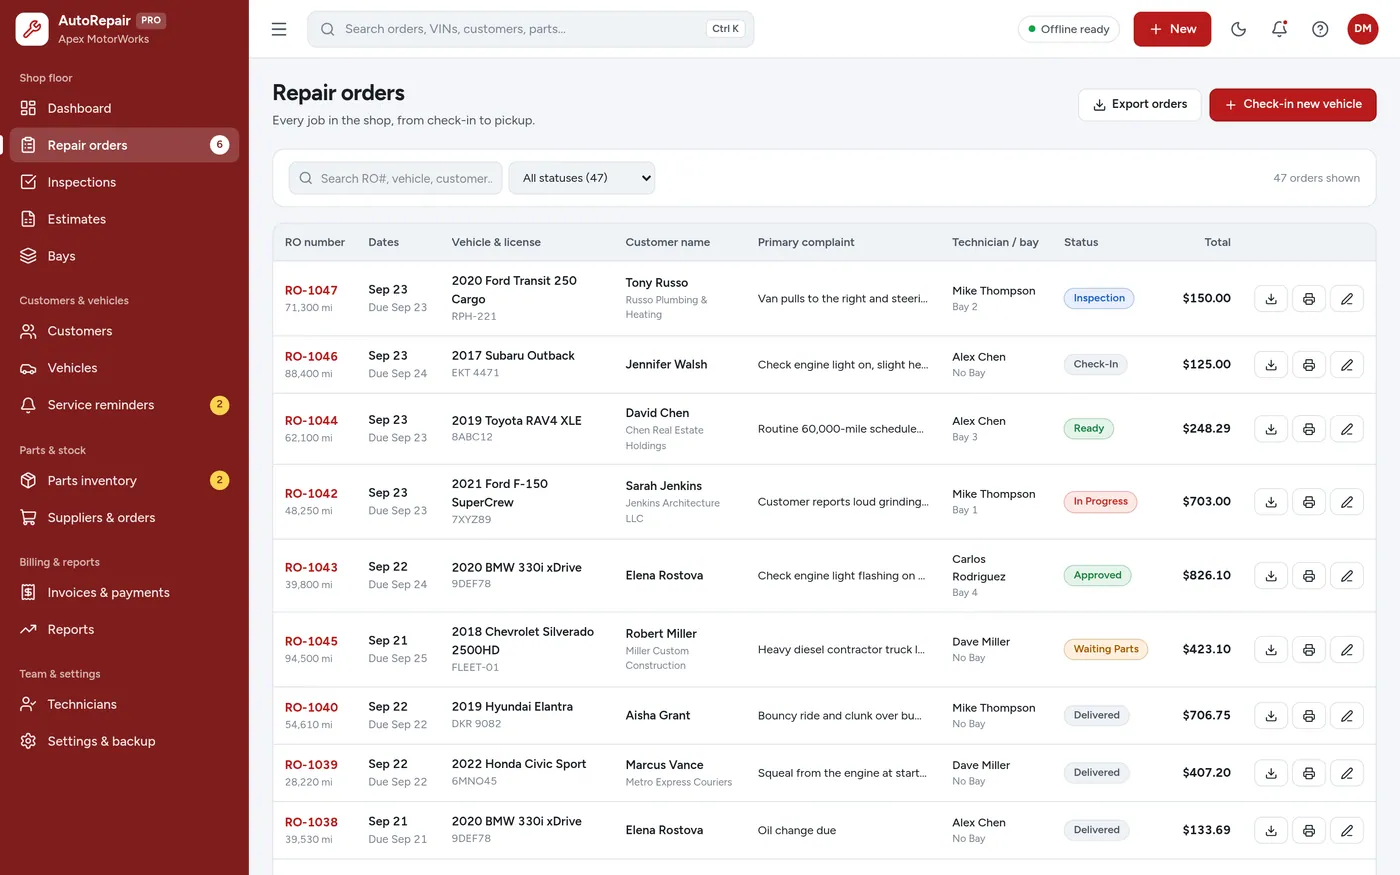Print RO-1047 repair order
Screen dimensions: 1400x875
tap(1308, 298)
